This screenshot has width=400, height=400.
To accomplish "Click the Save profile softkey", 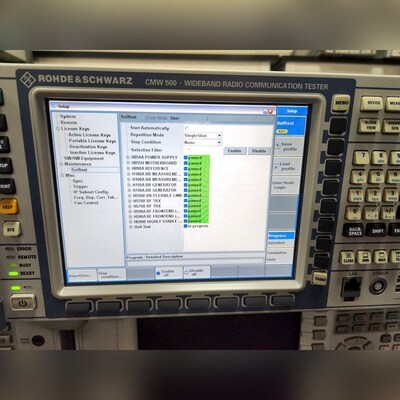I will tap(289, 146).
